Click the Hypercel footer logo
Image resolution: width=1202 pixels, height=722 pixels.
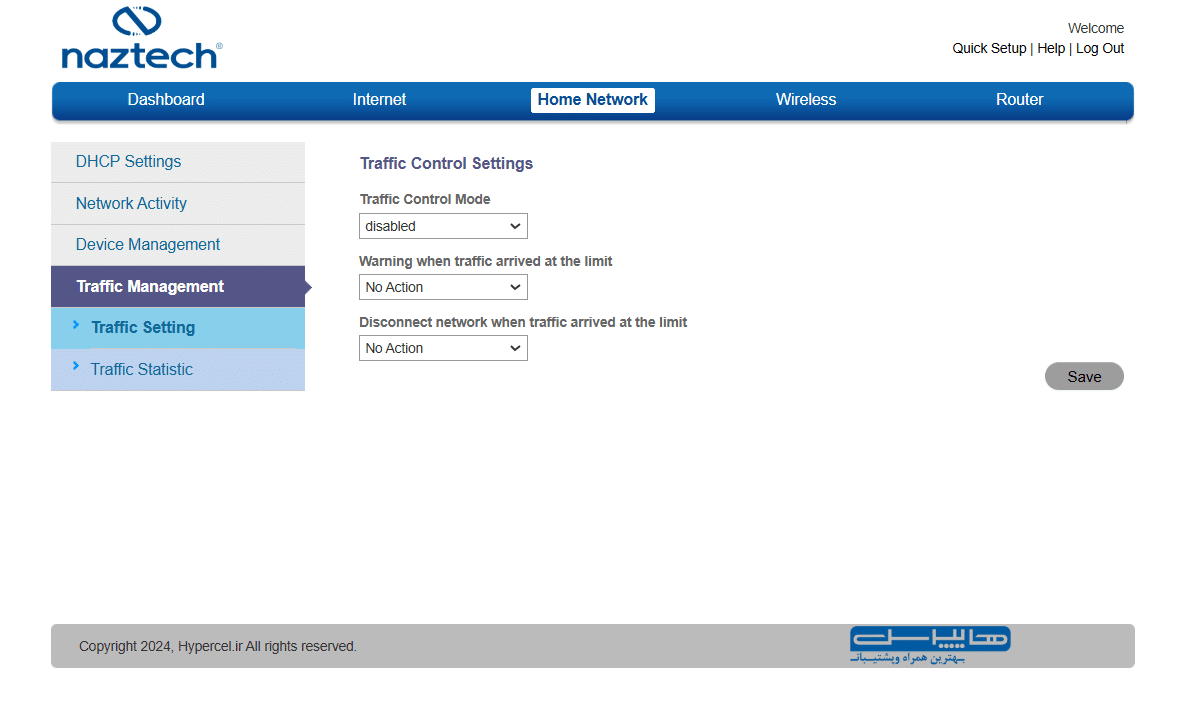pos(930,645)
